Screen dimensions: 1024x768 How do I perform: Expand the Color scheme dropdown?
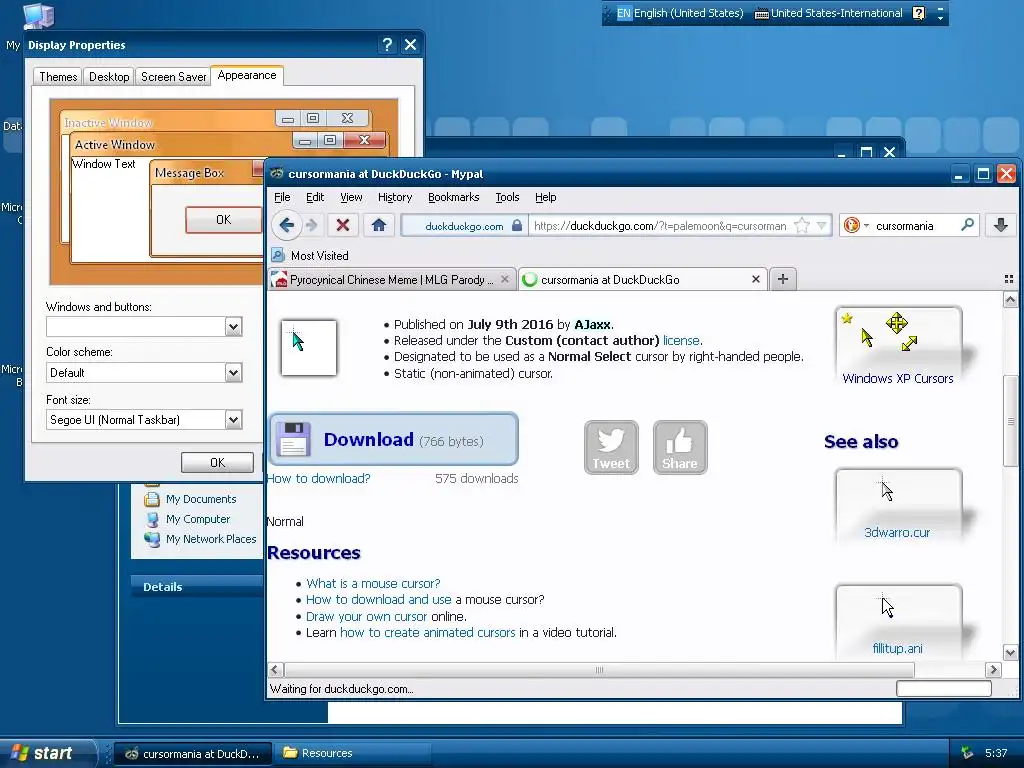(x=233, y=373)
